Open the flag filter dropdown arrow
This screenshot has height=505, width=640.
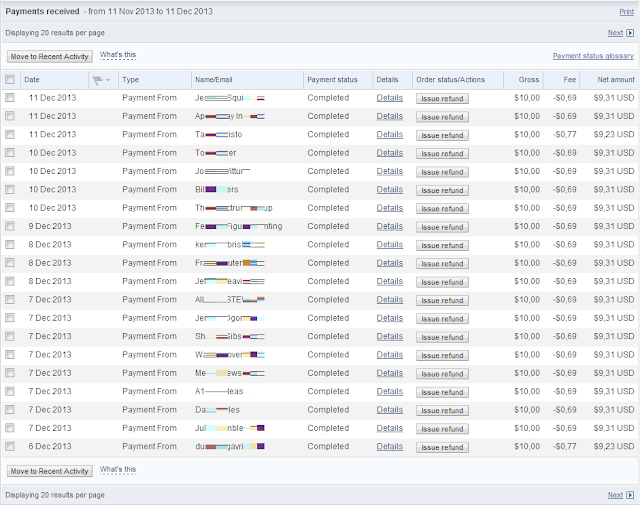coord(108,80)
